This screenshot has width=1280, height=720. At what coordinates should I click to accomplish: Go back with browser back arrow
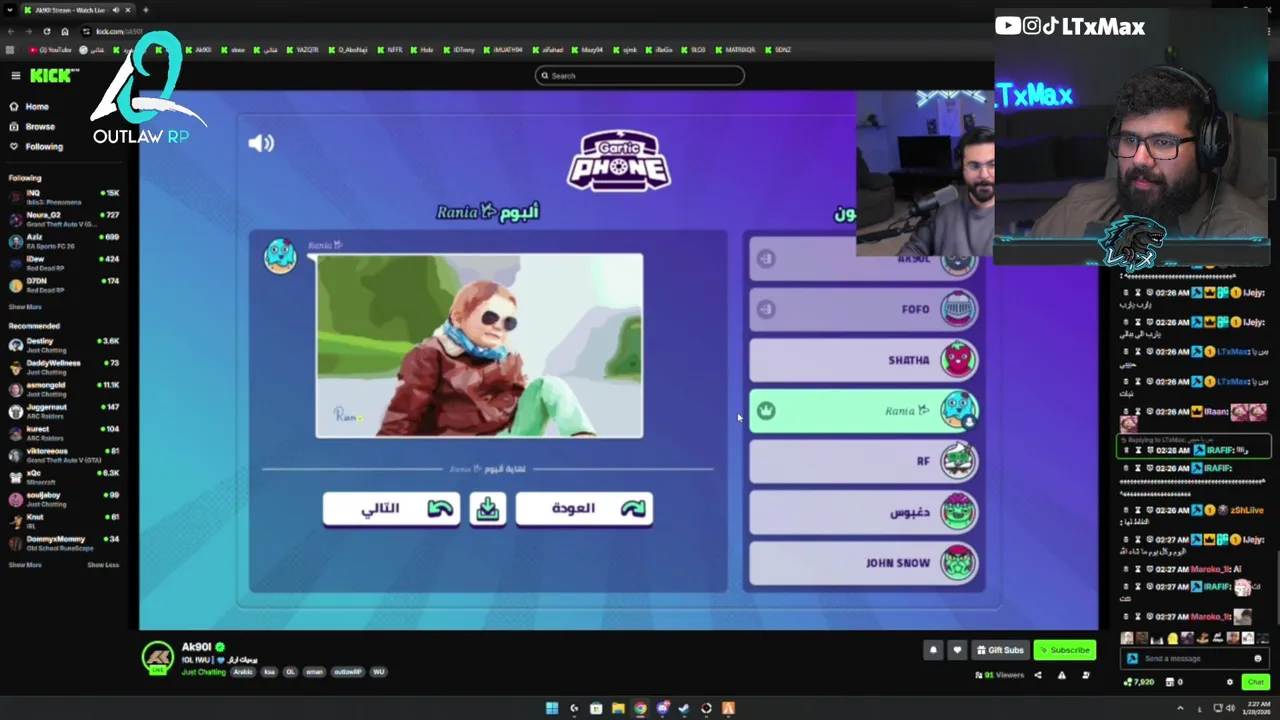(11, 31)
